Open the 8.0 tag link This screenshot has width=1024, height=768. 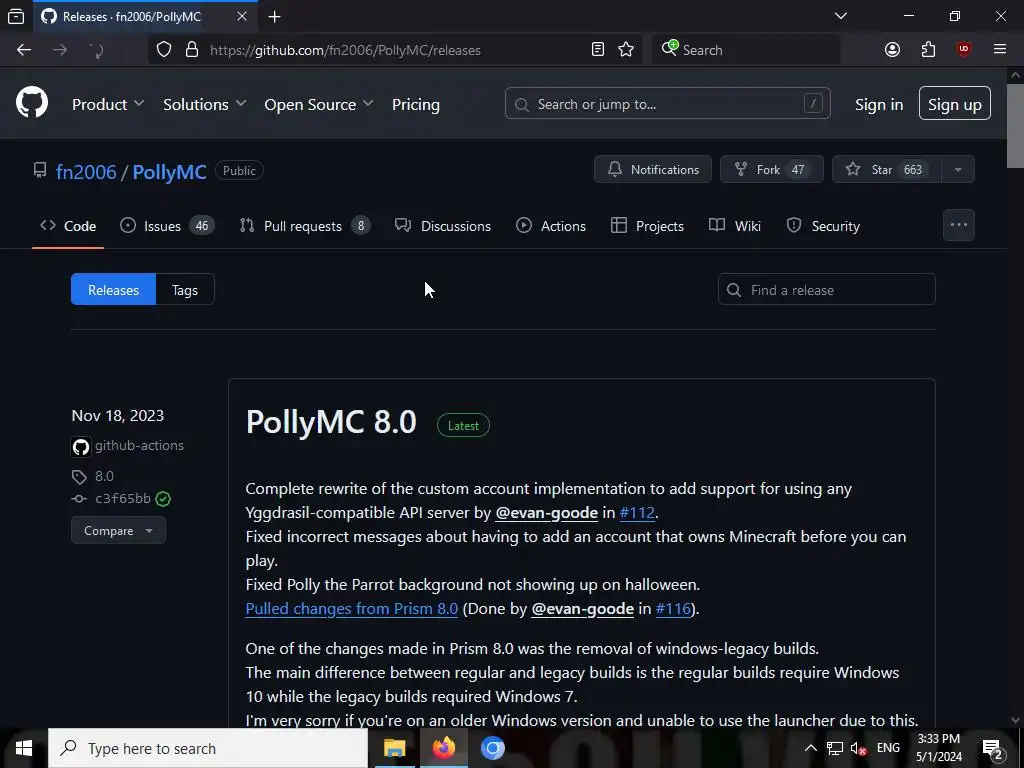104,476
